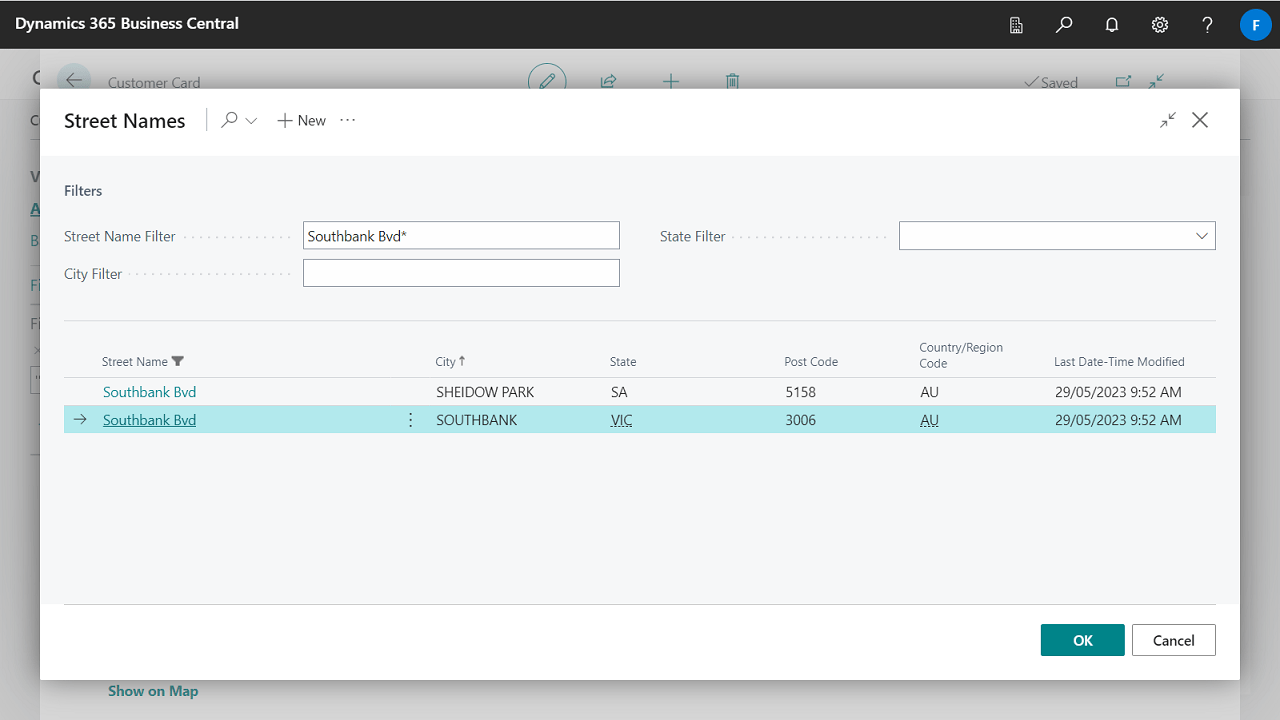The width and height of the screenshot is (1280, 720).
Task: Open Southbank Bvd link in SHEIDOW PARK row
Action: click(149, 392)
